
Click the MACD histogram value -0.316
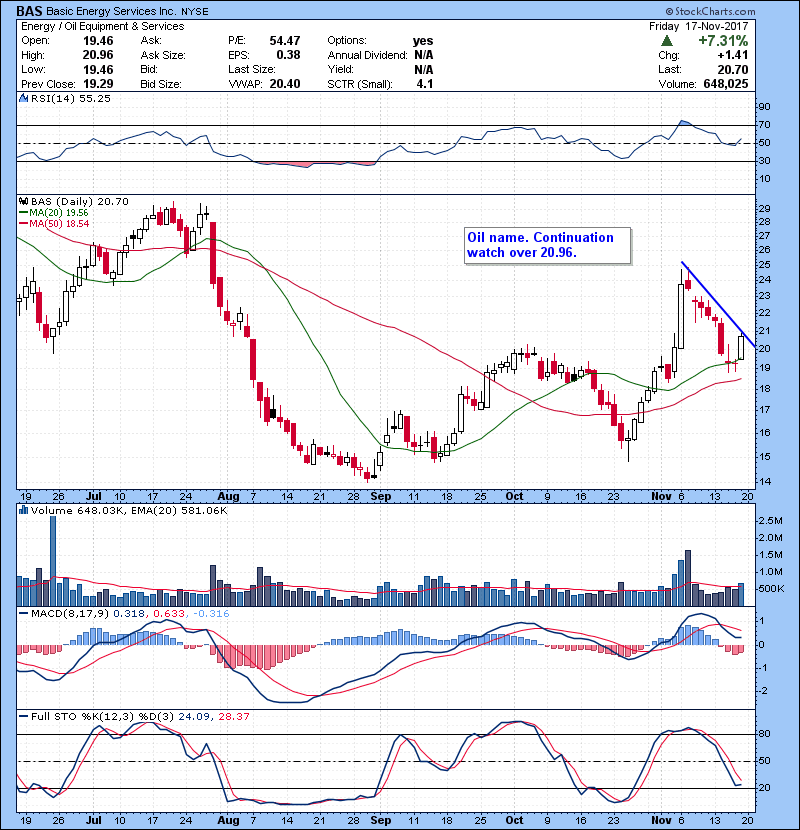(x=211, y=614)
